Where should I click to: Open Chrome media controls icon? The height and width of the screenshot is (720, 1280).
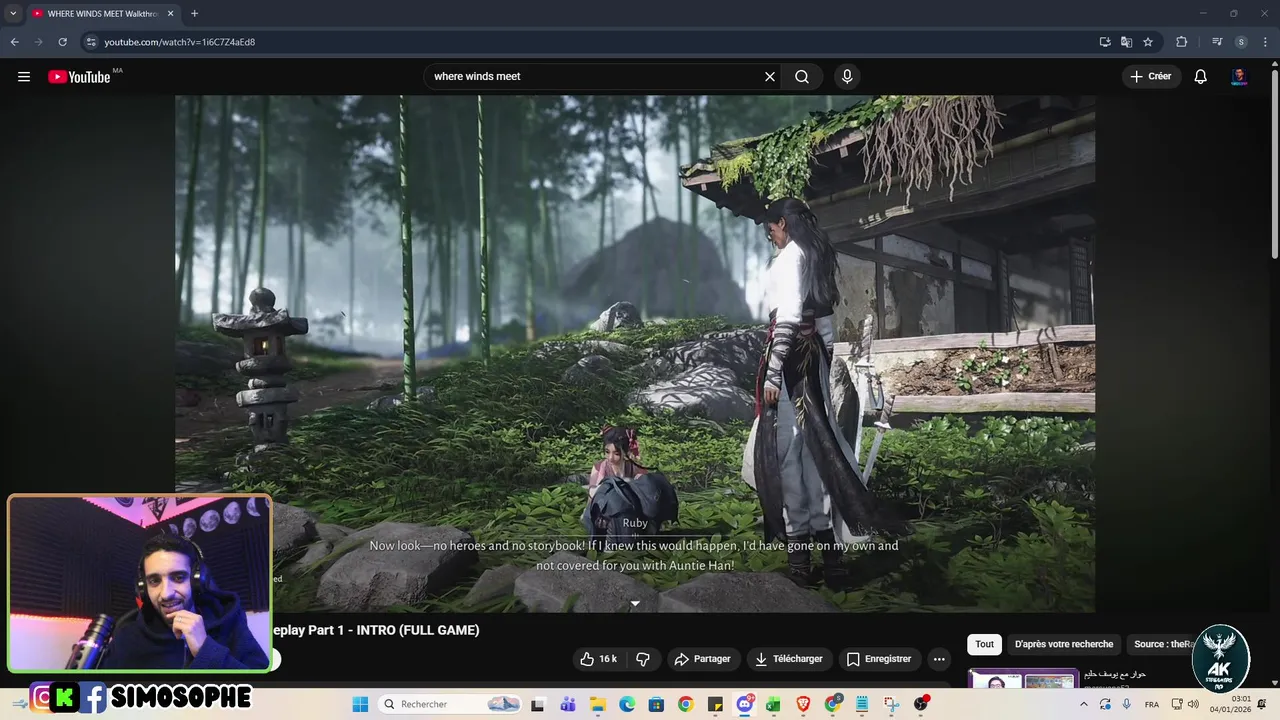(1217, 42)
